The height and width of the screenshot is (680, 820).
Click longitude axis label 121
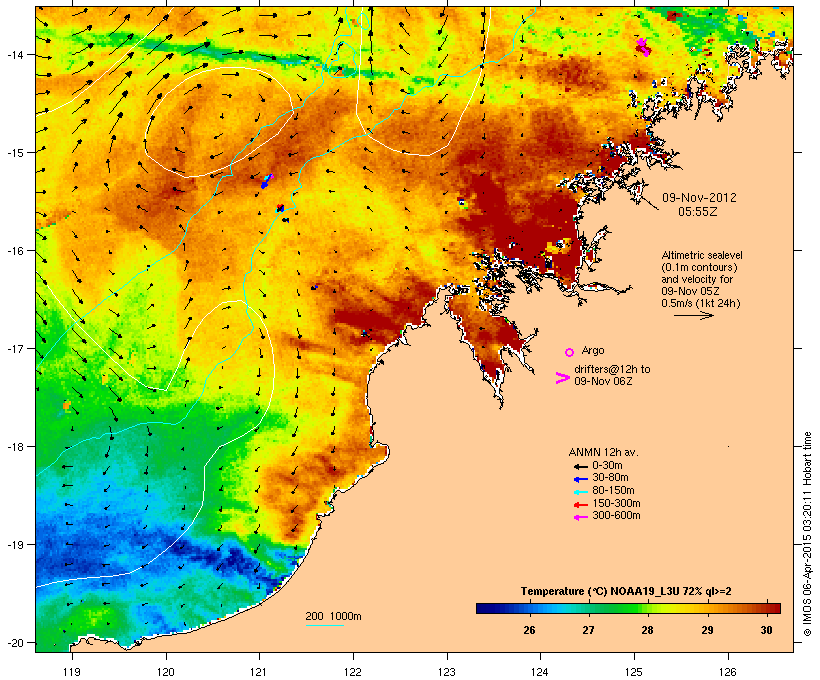click(x=259, y=672)
